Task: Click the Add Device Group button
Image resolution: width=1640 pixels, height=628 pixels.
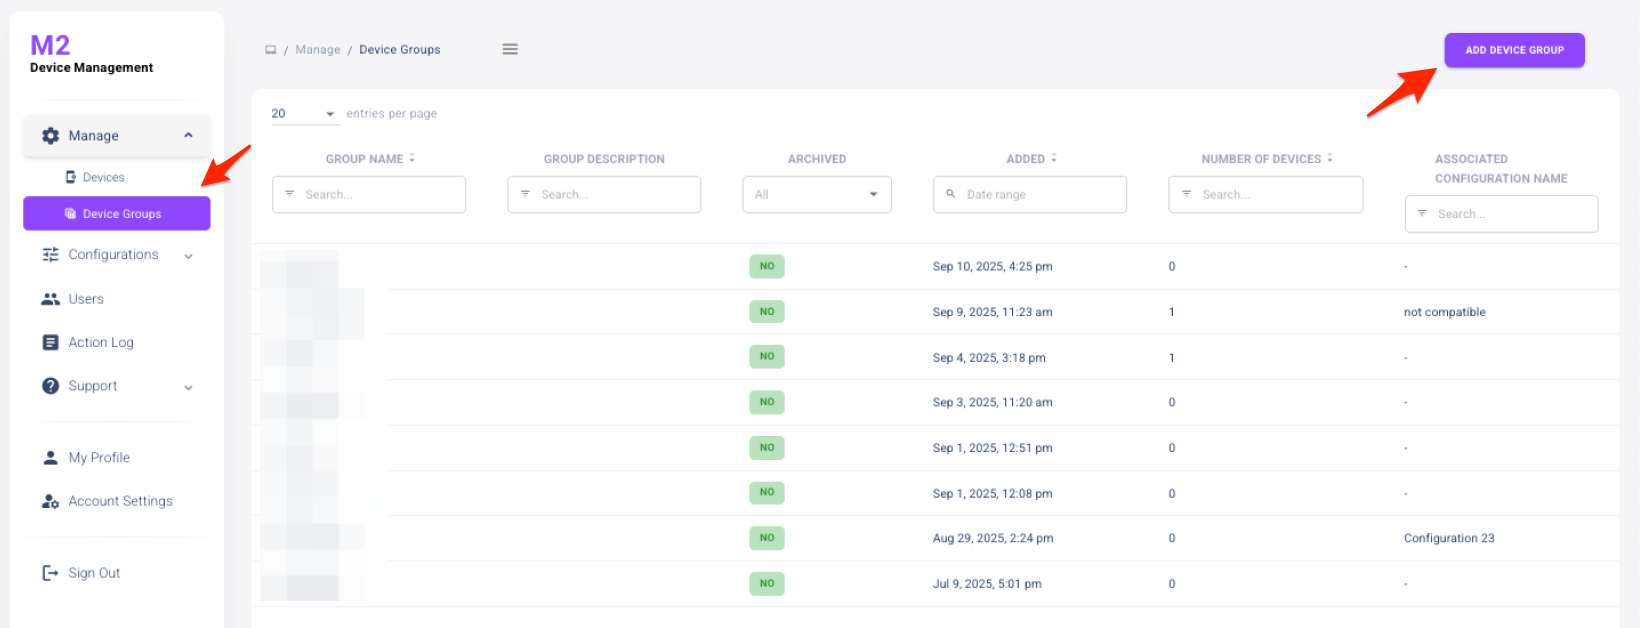Action: pos(1514,50)
